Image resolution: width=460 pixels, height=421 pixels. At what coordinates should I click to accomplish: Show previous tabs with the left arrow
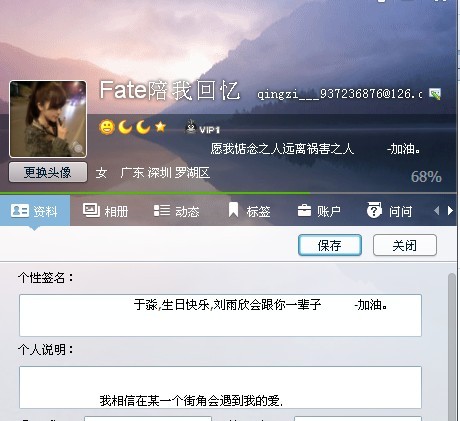pos(437,211)
